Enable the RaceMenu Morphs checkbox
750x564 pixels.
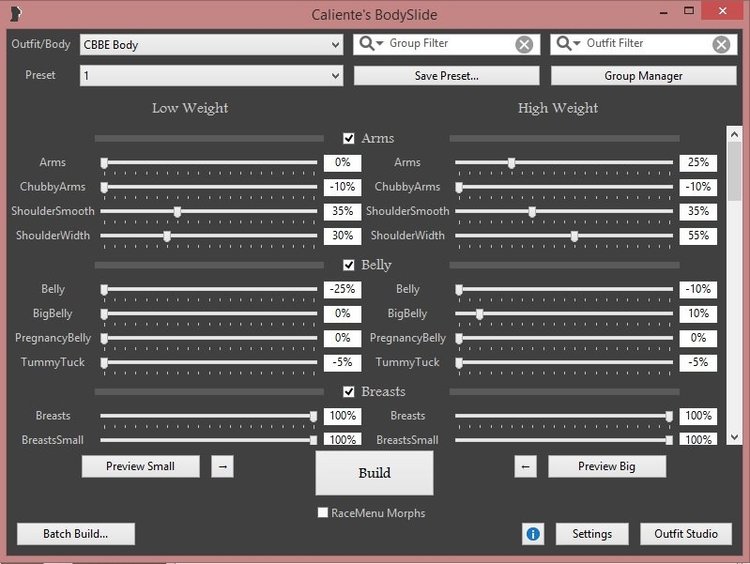tap(323, 513)
